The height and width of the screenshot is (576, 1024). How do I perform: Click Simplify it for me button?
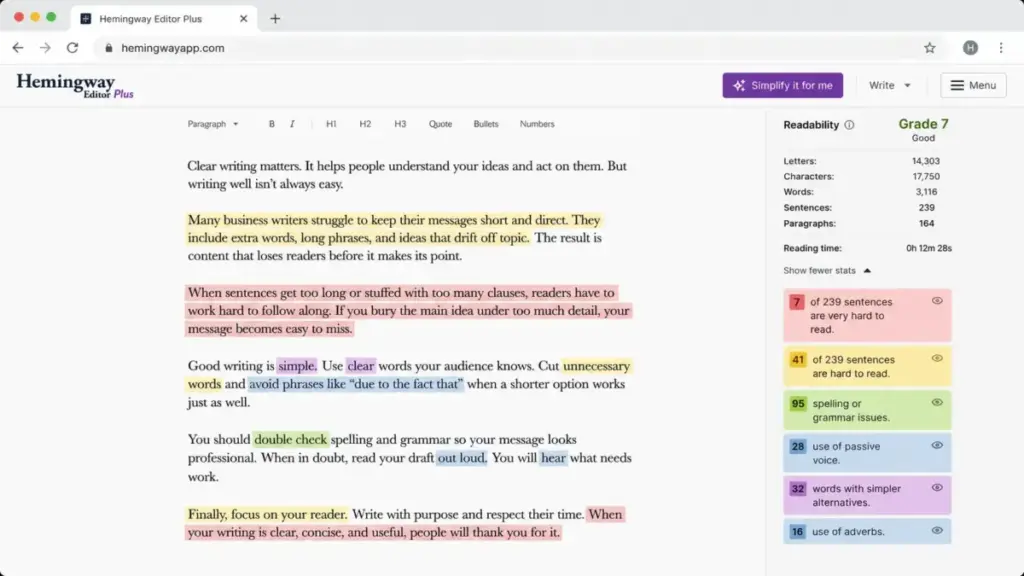782,86
